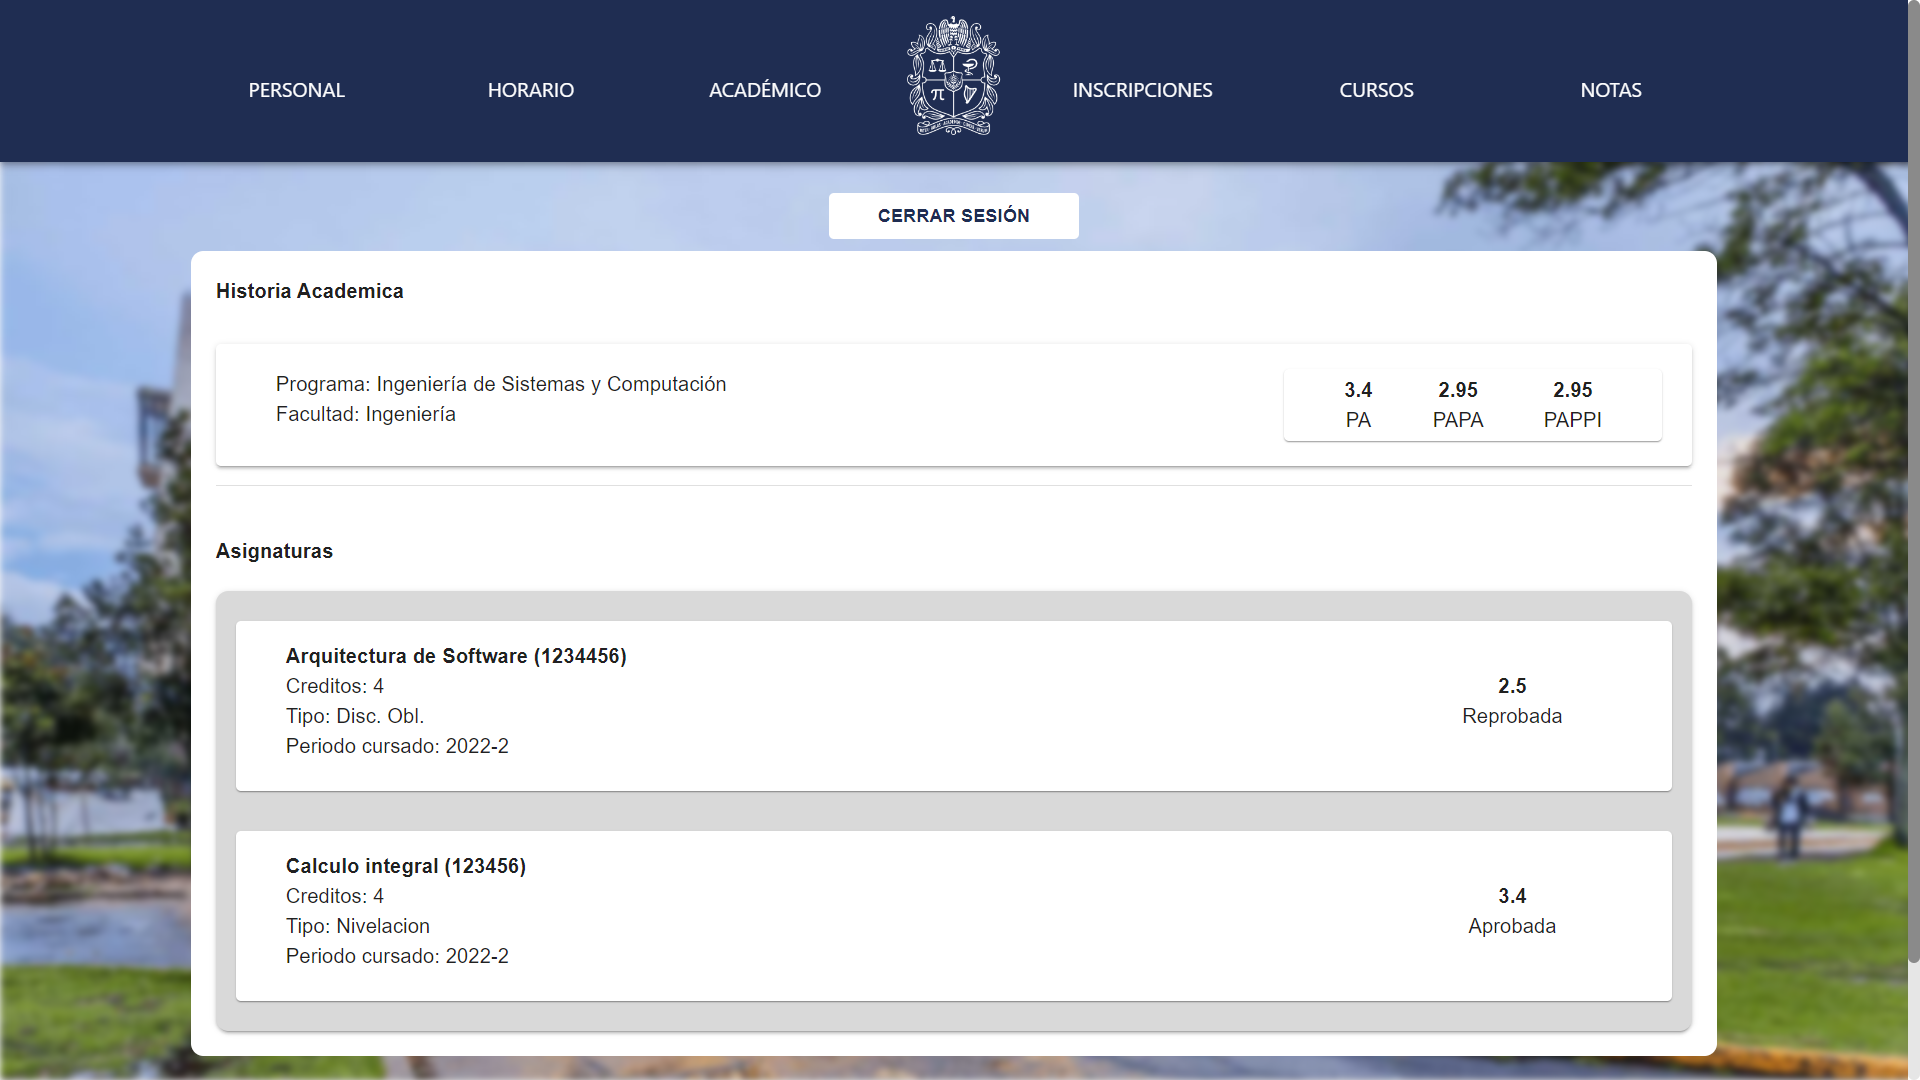The image size is (1920, 1080).
Task: Click the Reprobada status label
Action: pos(1511,716)
